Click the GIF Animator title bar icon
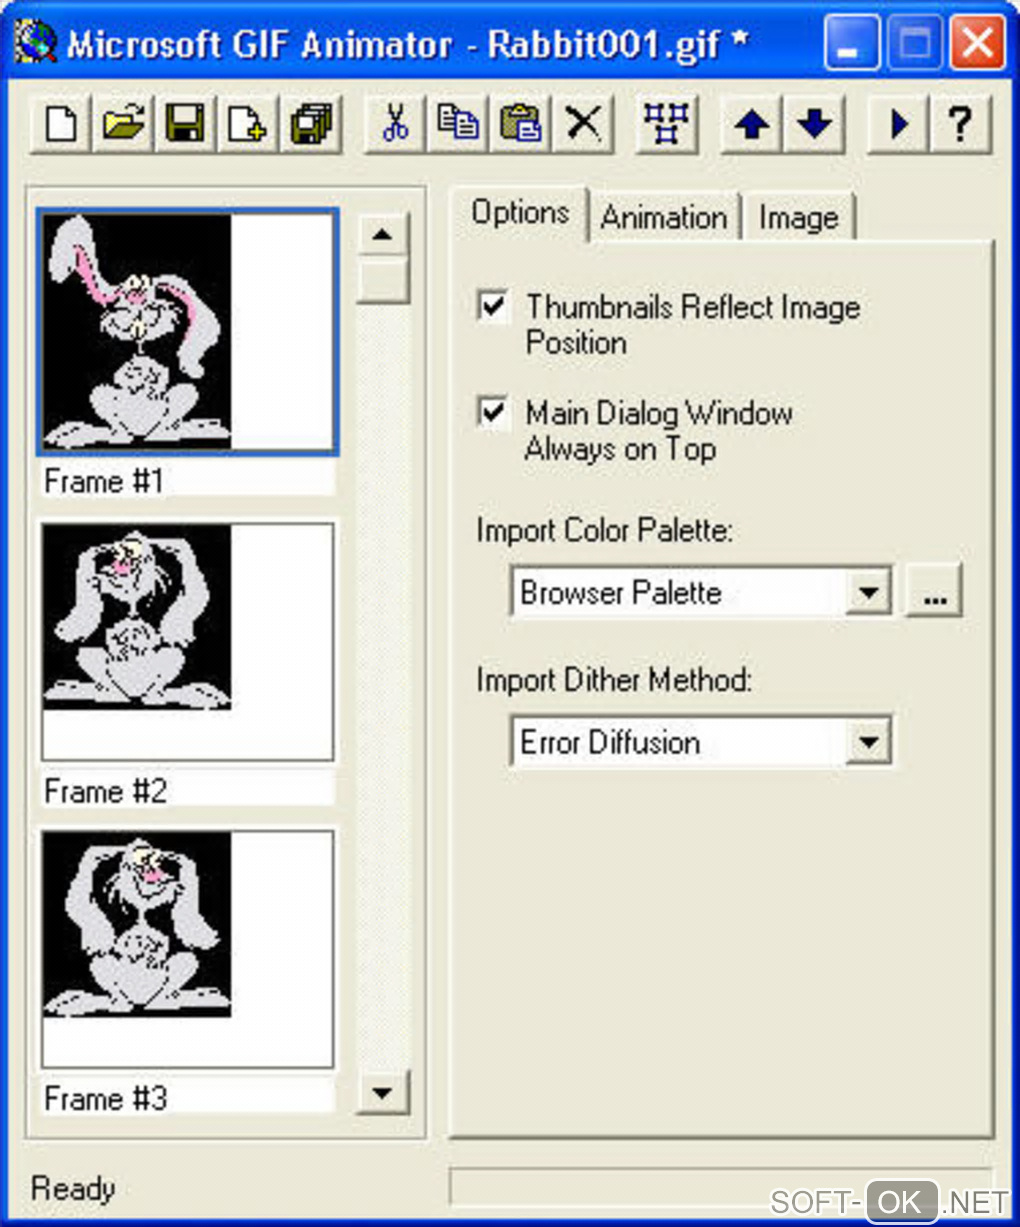Screen dimensions: 1020x1227 [x=35, y=43]
